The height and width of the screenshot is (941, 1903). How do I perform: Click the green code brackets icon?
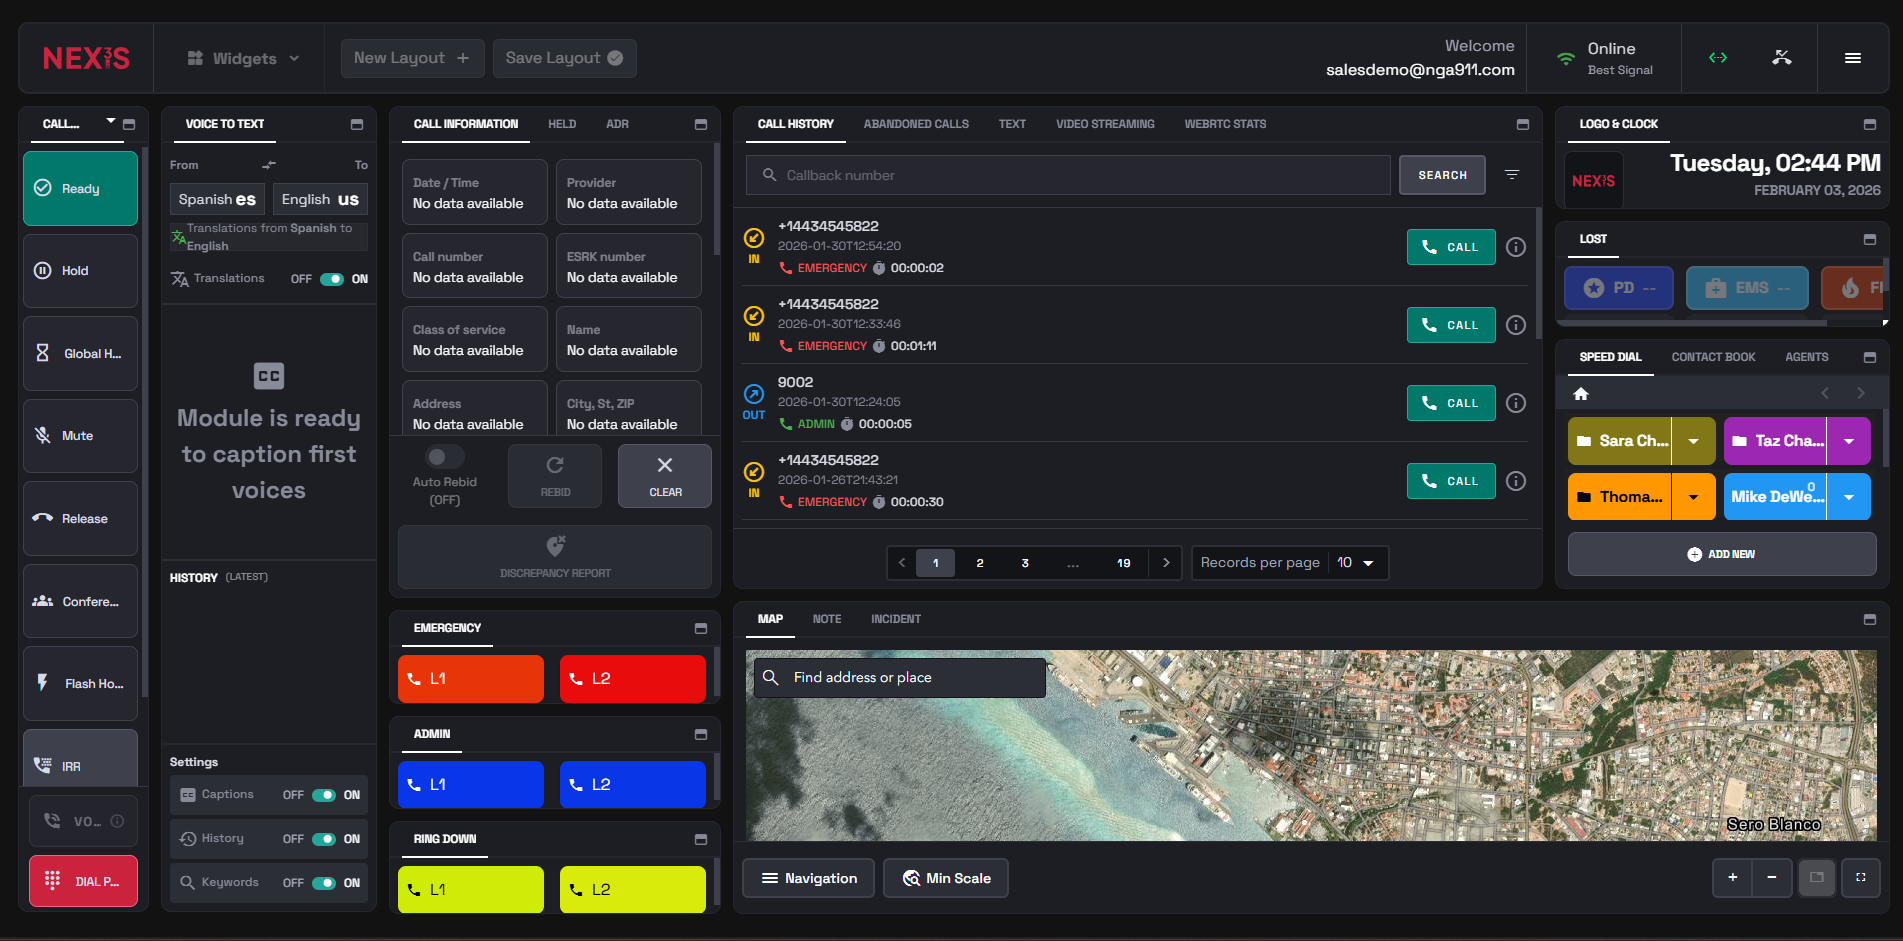click(1718, 58)
